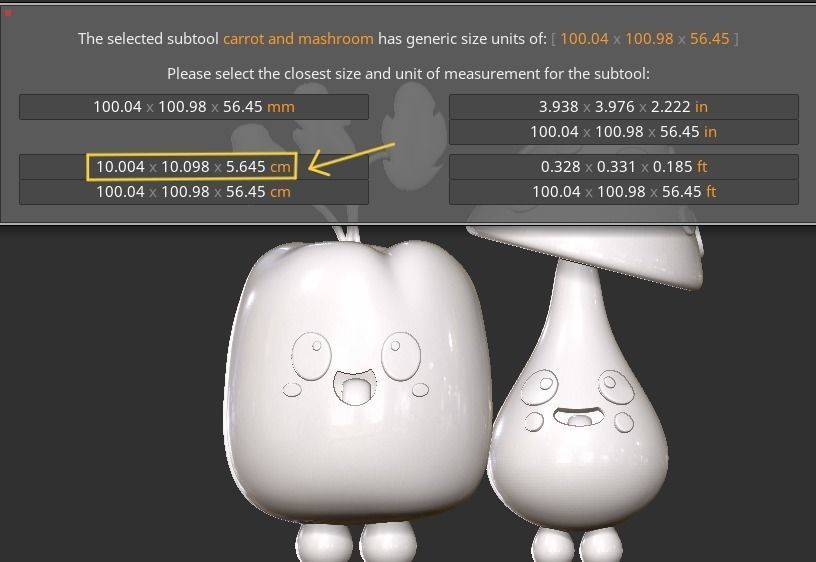Image resolution: width=816 pixels, height=562 pixels.
Task: Click the 'Please select the closest size' instruction text
Action: [x=408, y=74]
